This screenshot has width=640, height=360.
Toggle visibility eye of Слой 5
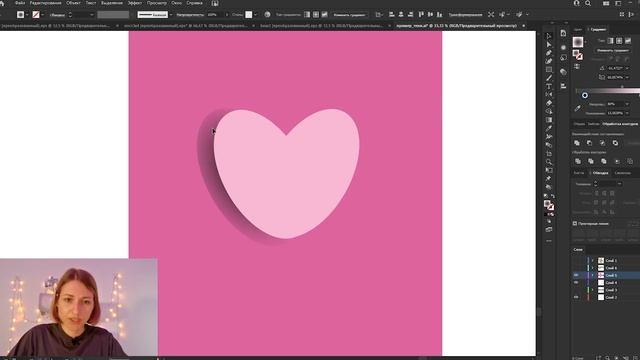coord(576,275)
